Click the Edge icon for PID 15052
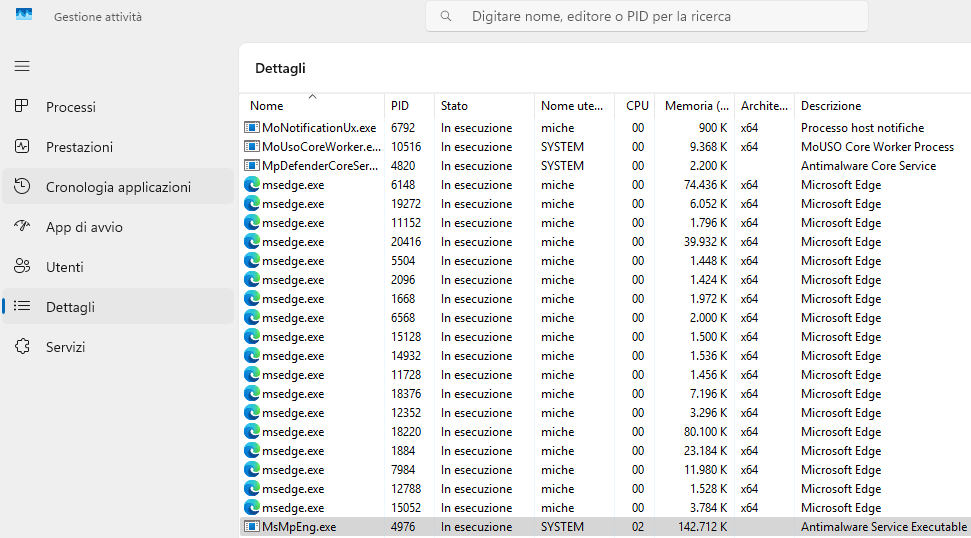Viewport: 971px width, 538px height. [251, 508]
